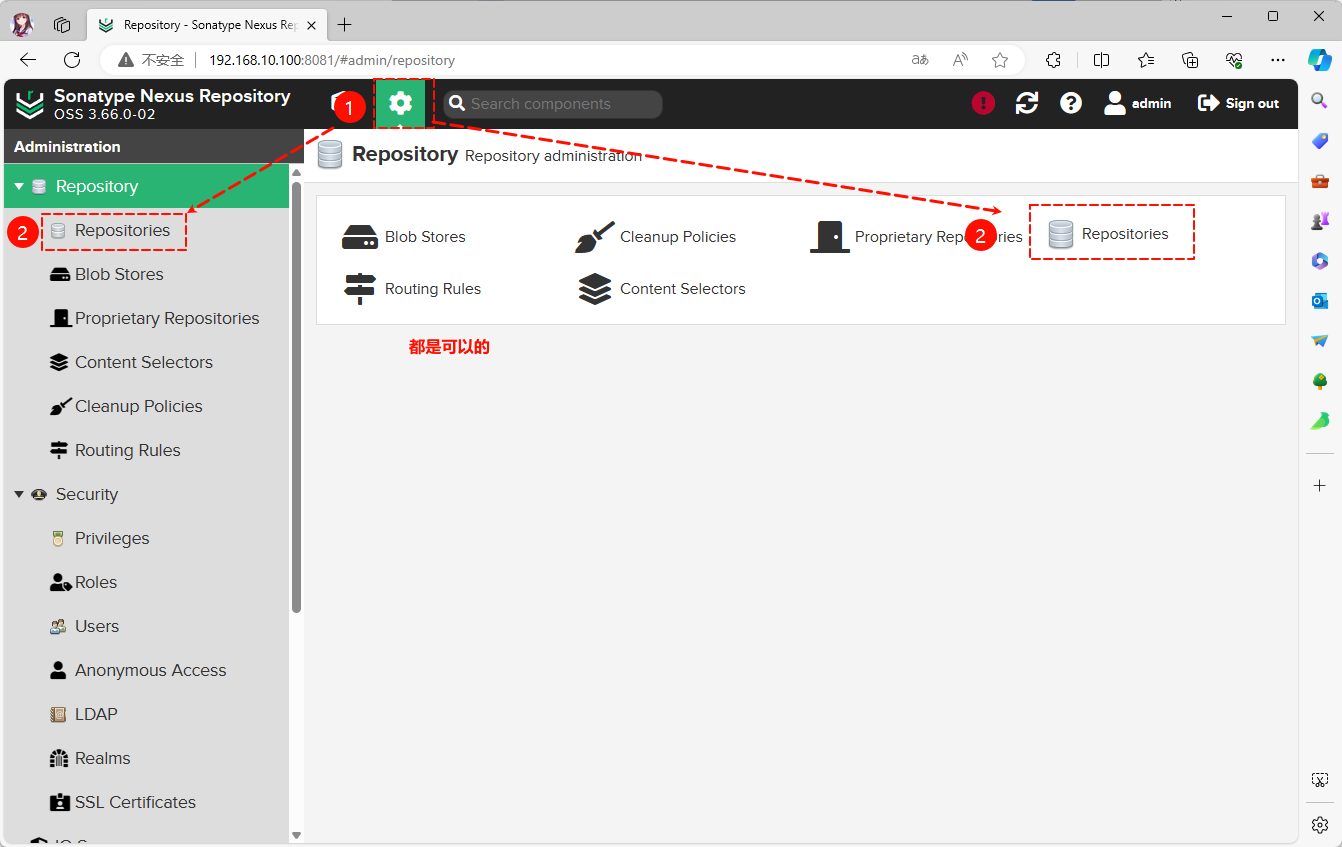Viewport: 1342px width, 847px height.
Task: Open the Repositories tile in main panel
Action: click(1109, 234)
